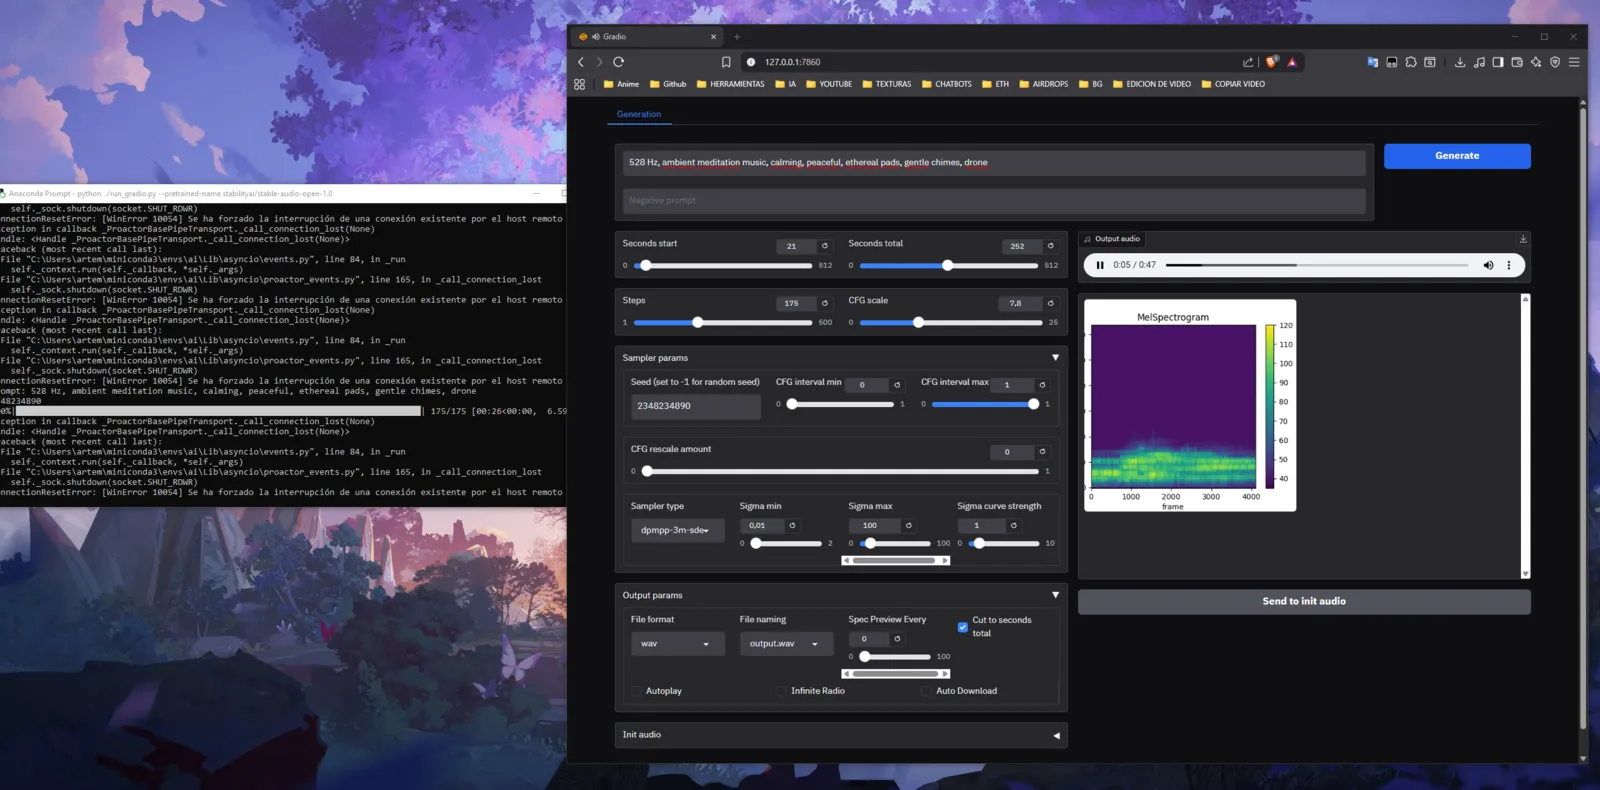Open a new browser tab
The height and width of the screenshot is (790, 1600).
pos(737,37)
